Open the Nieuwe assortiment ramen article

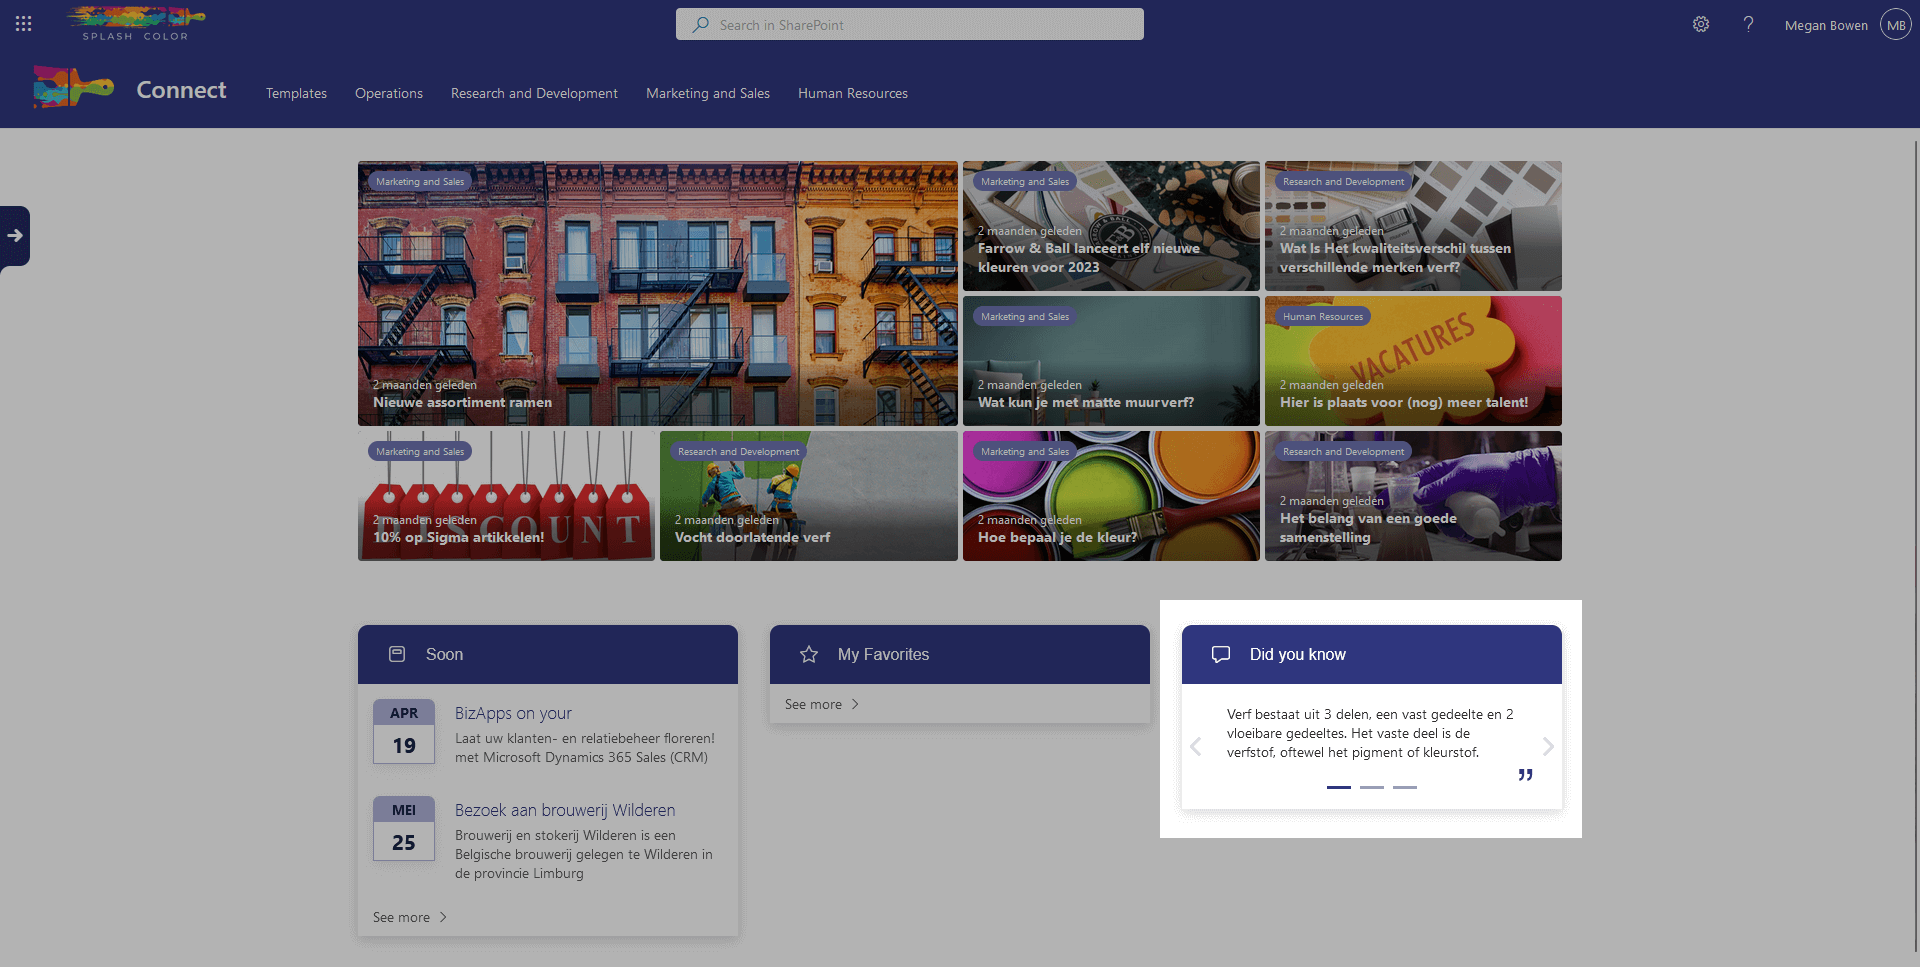click(658, 293)
